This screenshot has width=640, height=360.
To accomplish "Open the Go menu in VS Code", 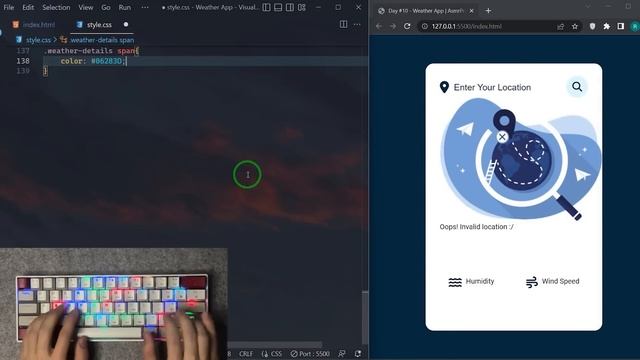I will point(106,7).
